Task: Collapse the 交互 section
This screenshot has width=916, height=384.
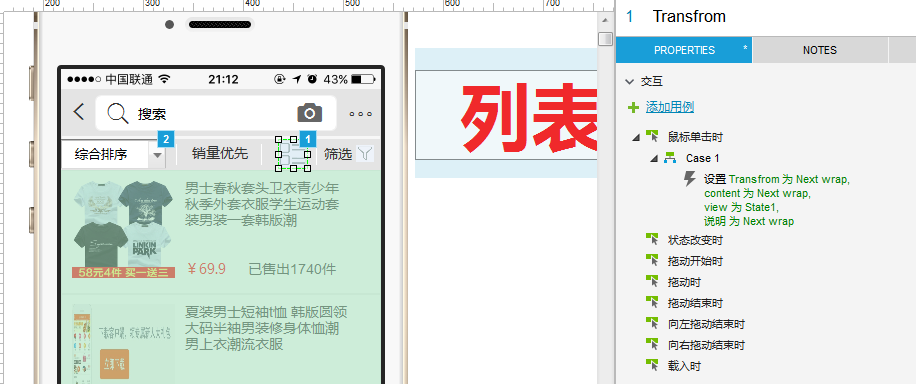Action: click(x=629, y=82)
